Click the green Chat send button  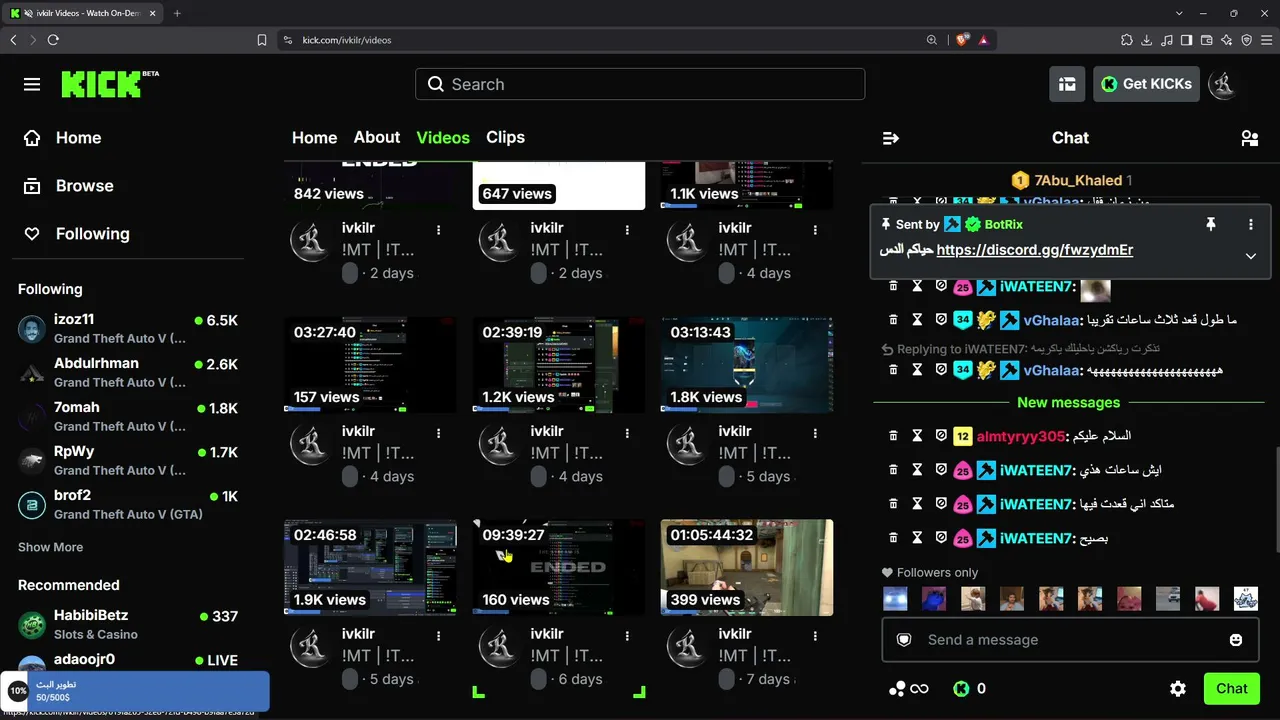[1232, 689]
